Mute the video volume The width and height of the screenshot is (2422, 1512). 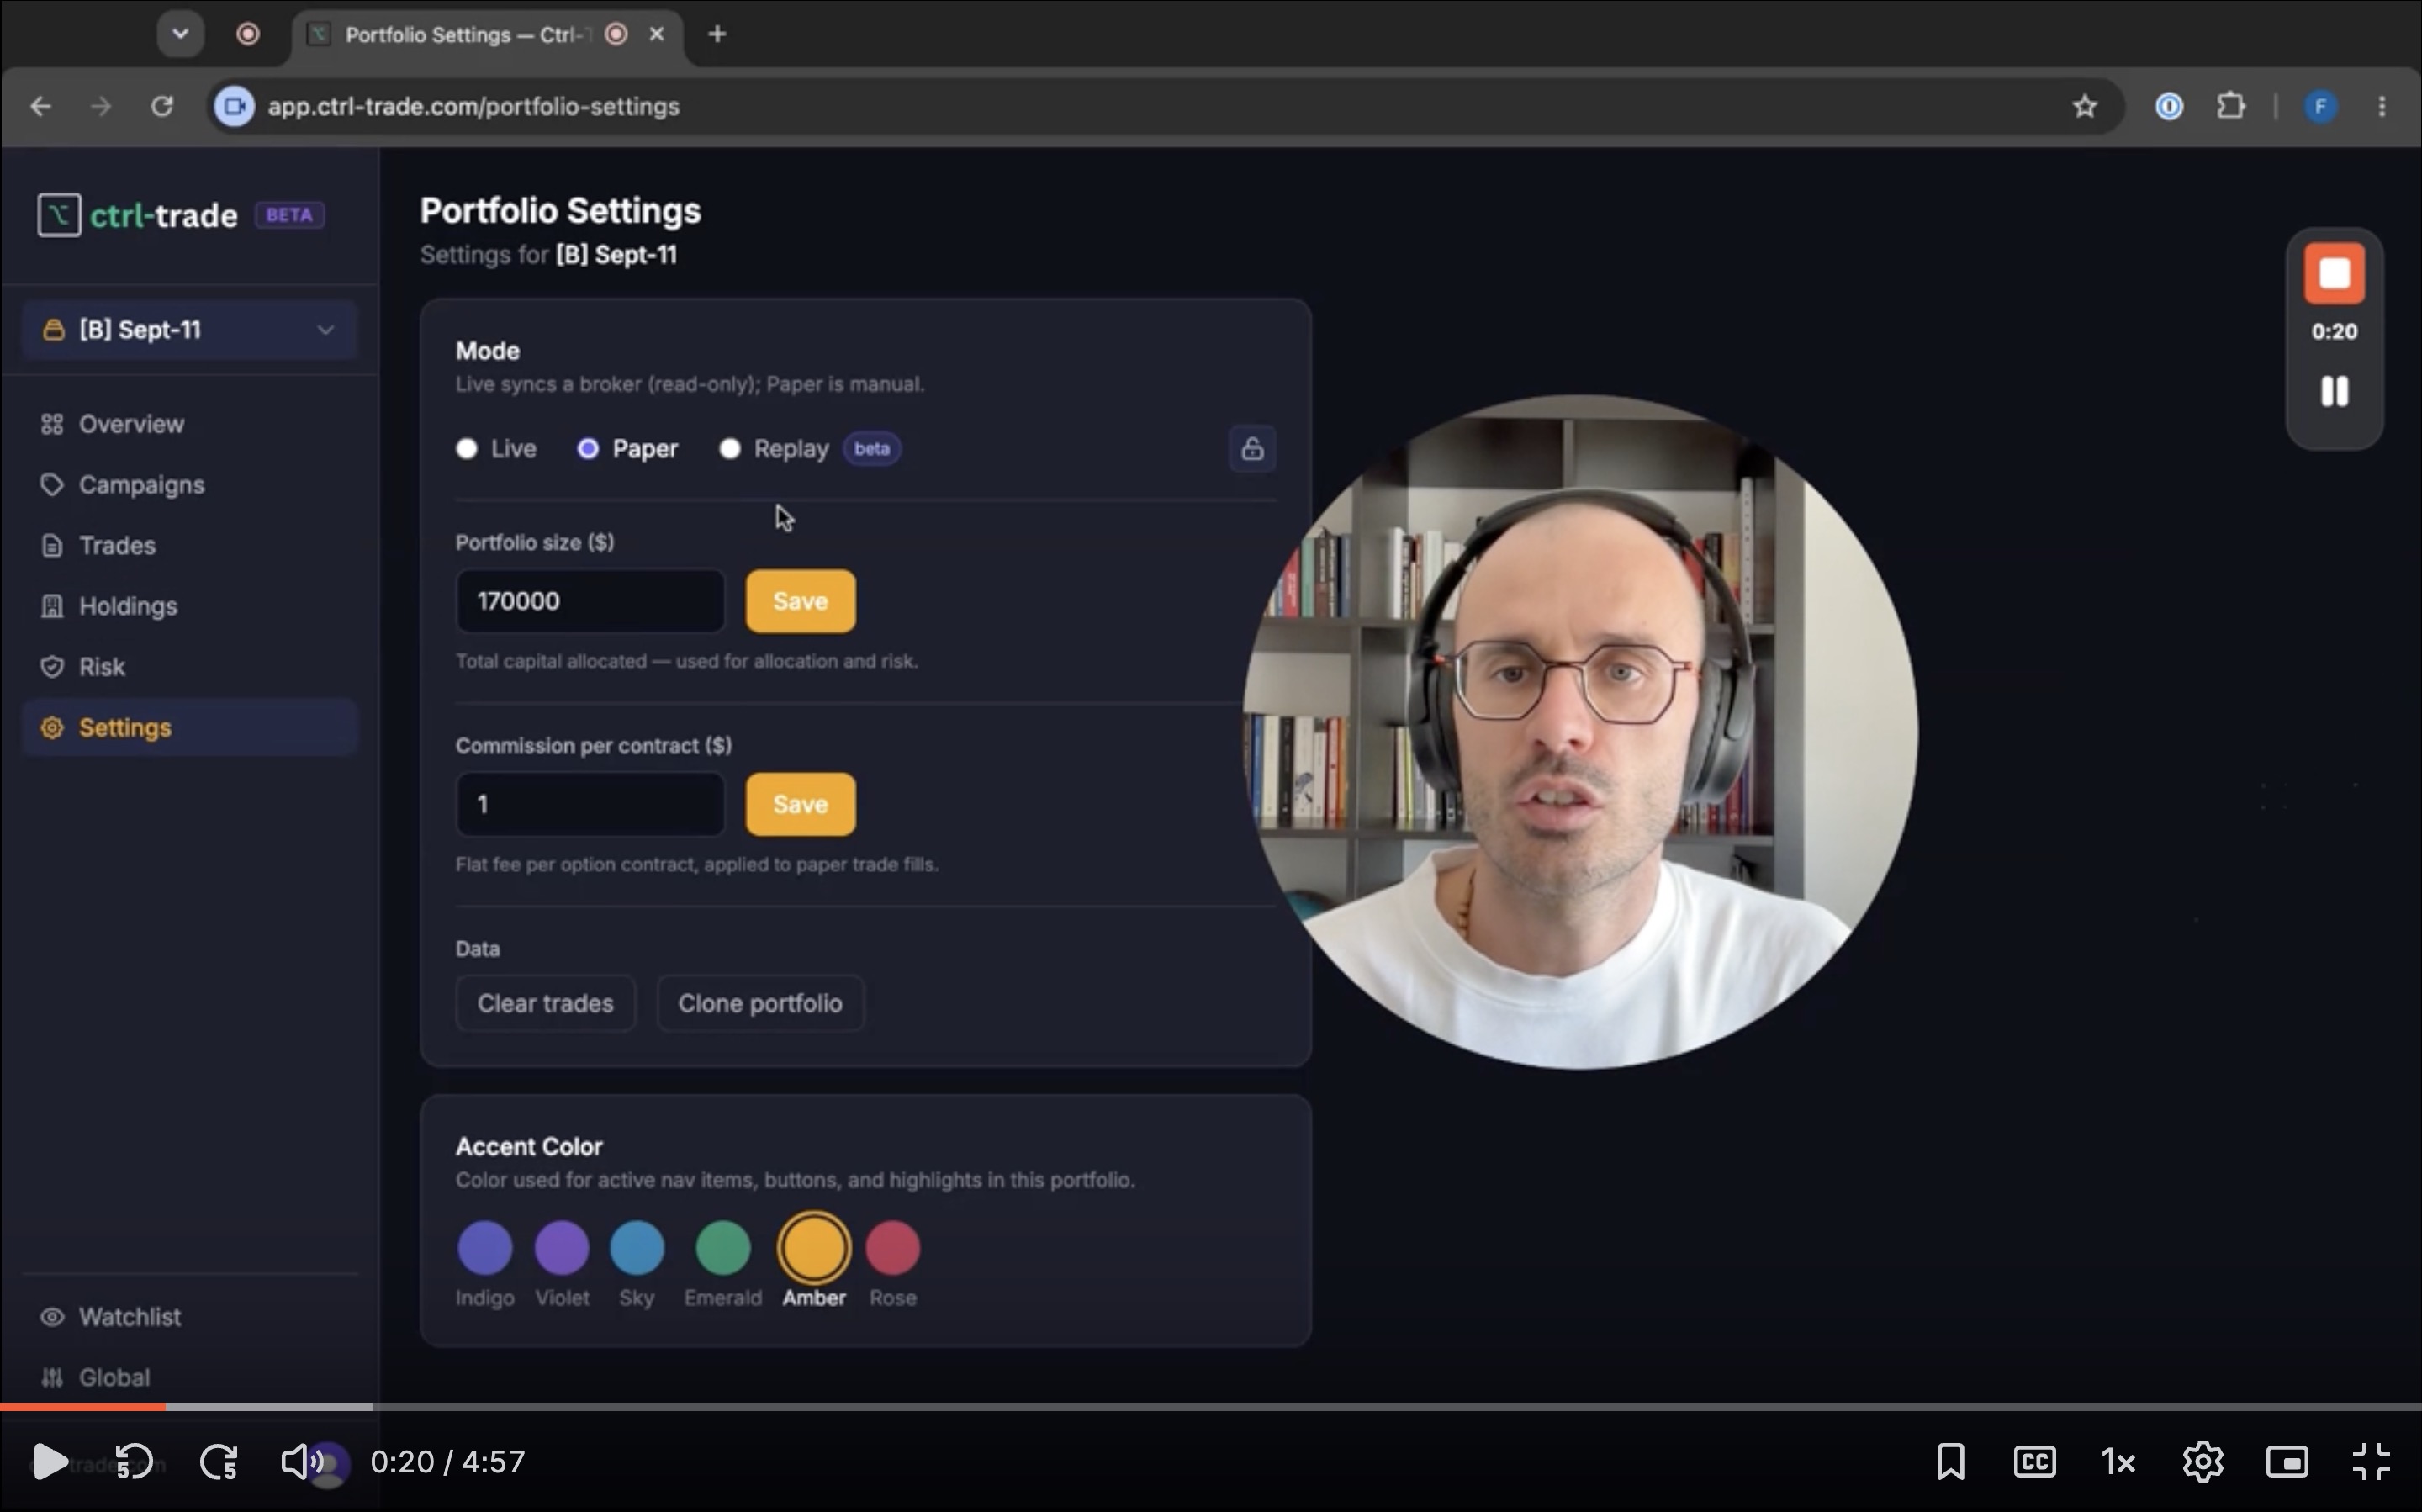(301, 1462)
